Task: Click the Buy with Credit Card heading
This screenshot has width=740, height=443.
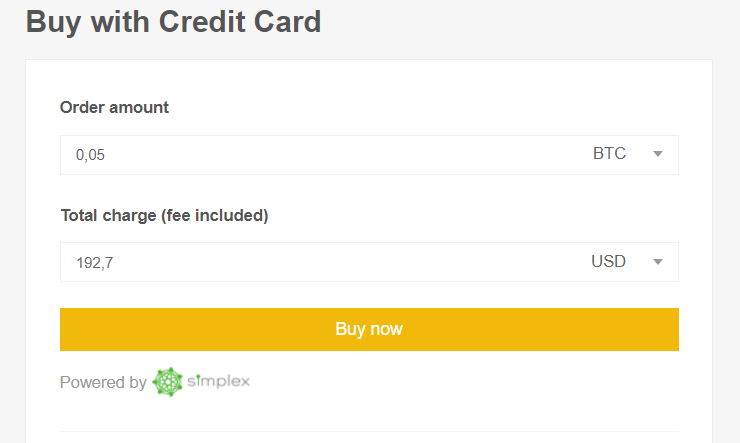Action: (173, 22)
